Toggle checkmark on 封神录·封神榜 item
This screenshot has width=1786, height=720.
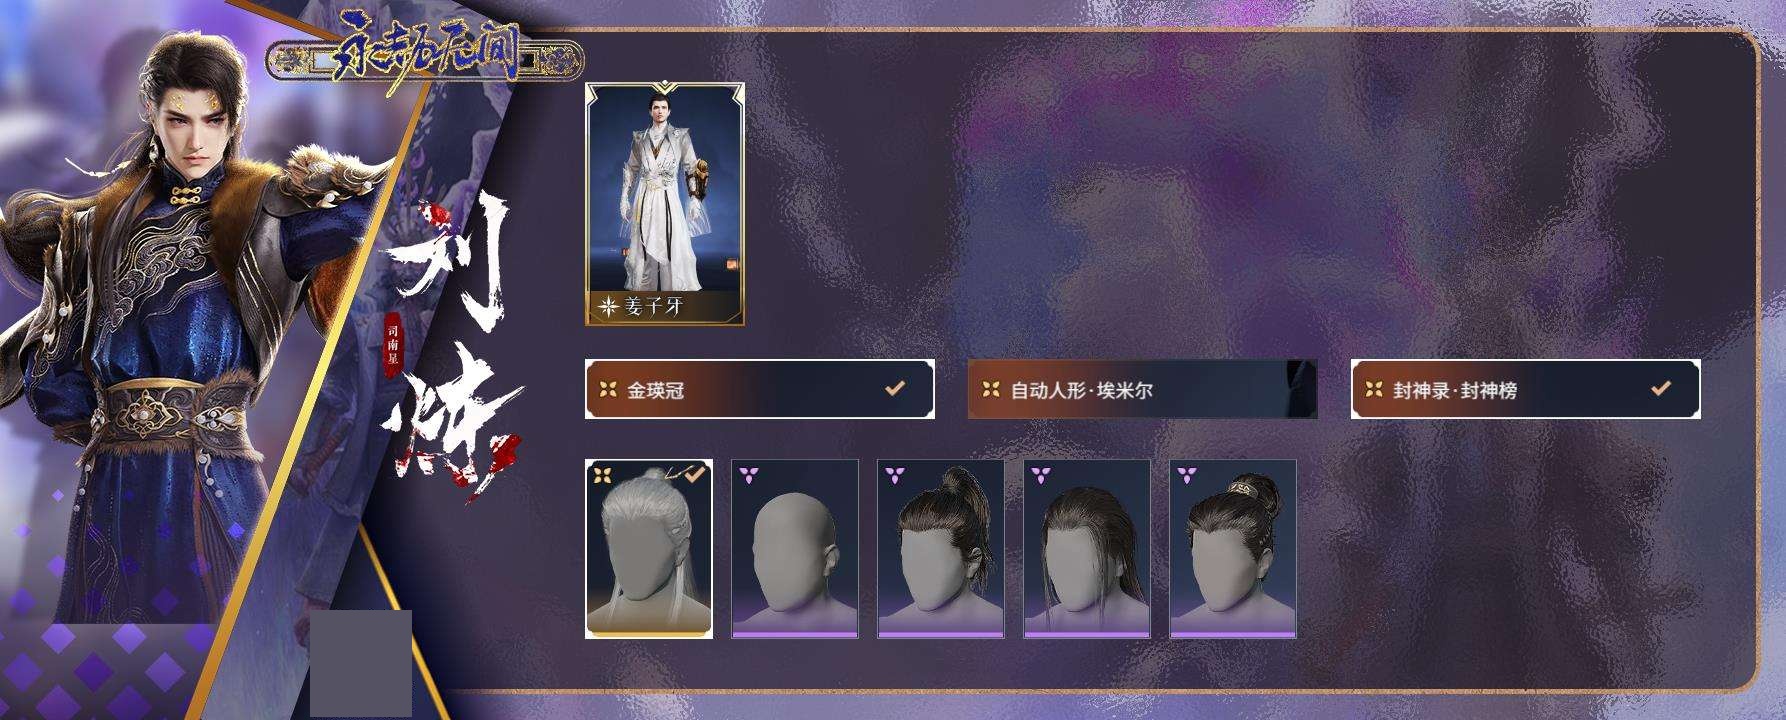(x=1661, y=388)
